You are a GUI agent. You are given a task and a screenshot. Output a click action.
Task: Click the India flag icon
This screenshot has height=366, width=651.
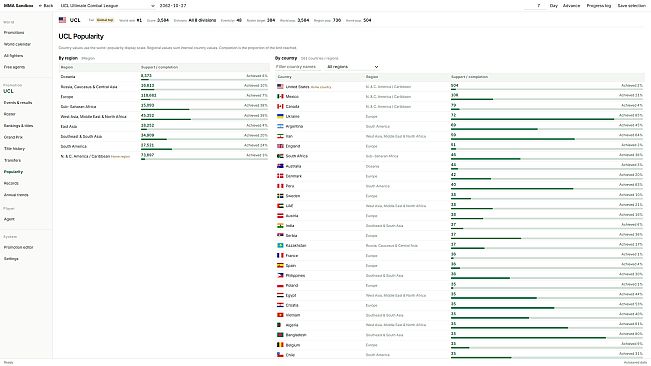pyautogui.click(x=280, y=226)
